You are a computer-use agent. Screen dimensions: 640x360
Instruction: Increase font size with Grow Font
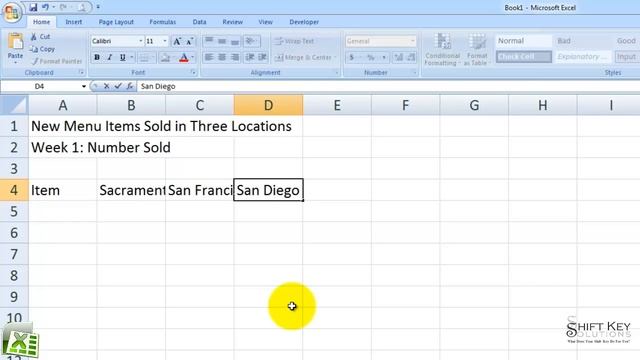[177, 41]
